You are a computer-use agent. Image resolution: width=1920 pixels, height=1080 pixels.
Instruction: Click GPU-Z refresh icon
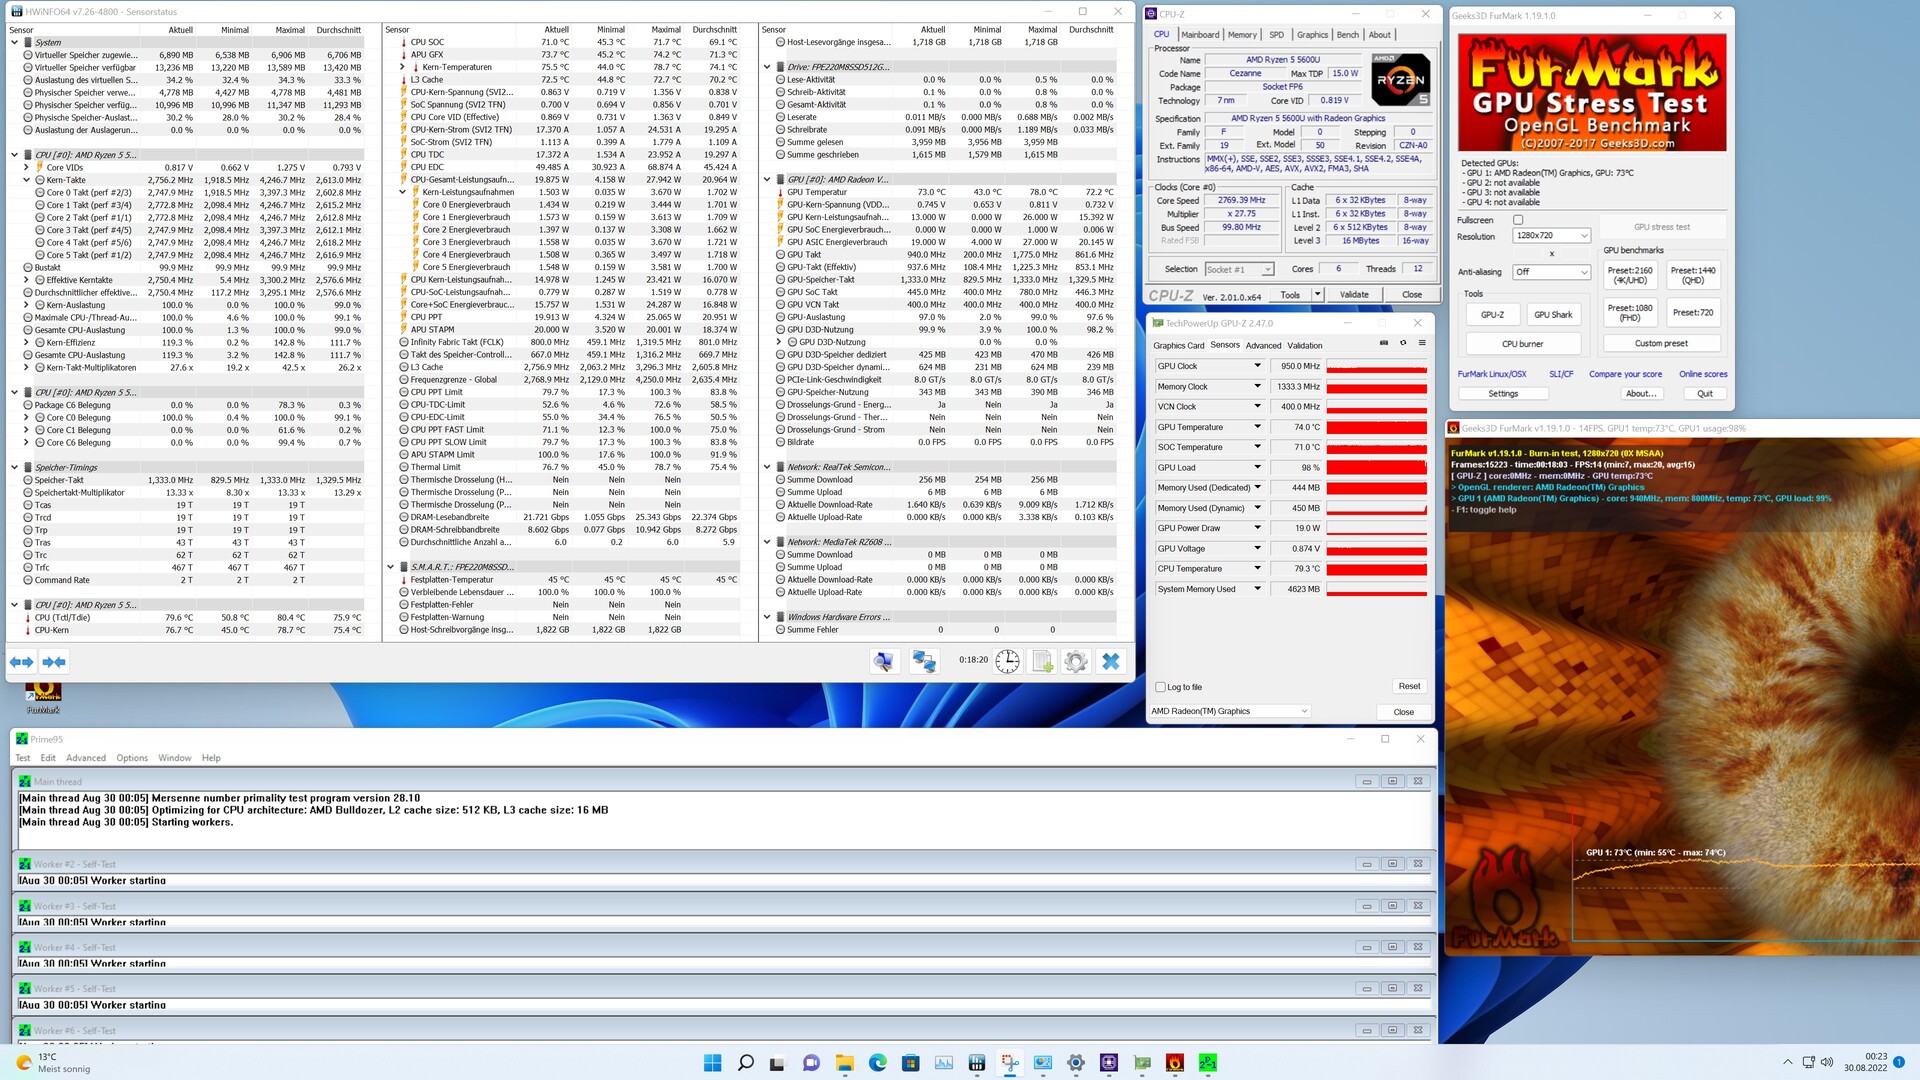1403,343
